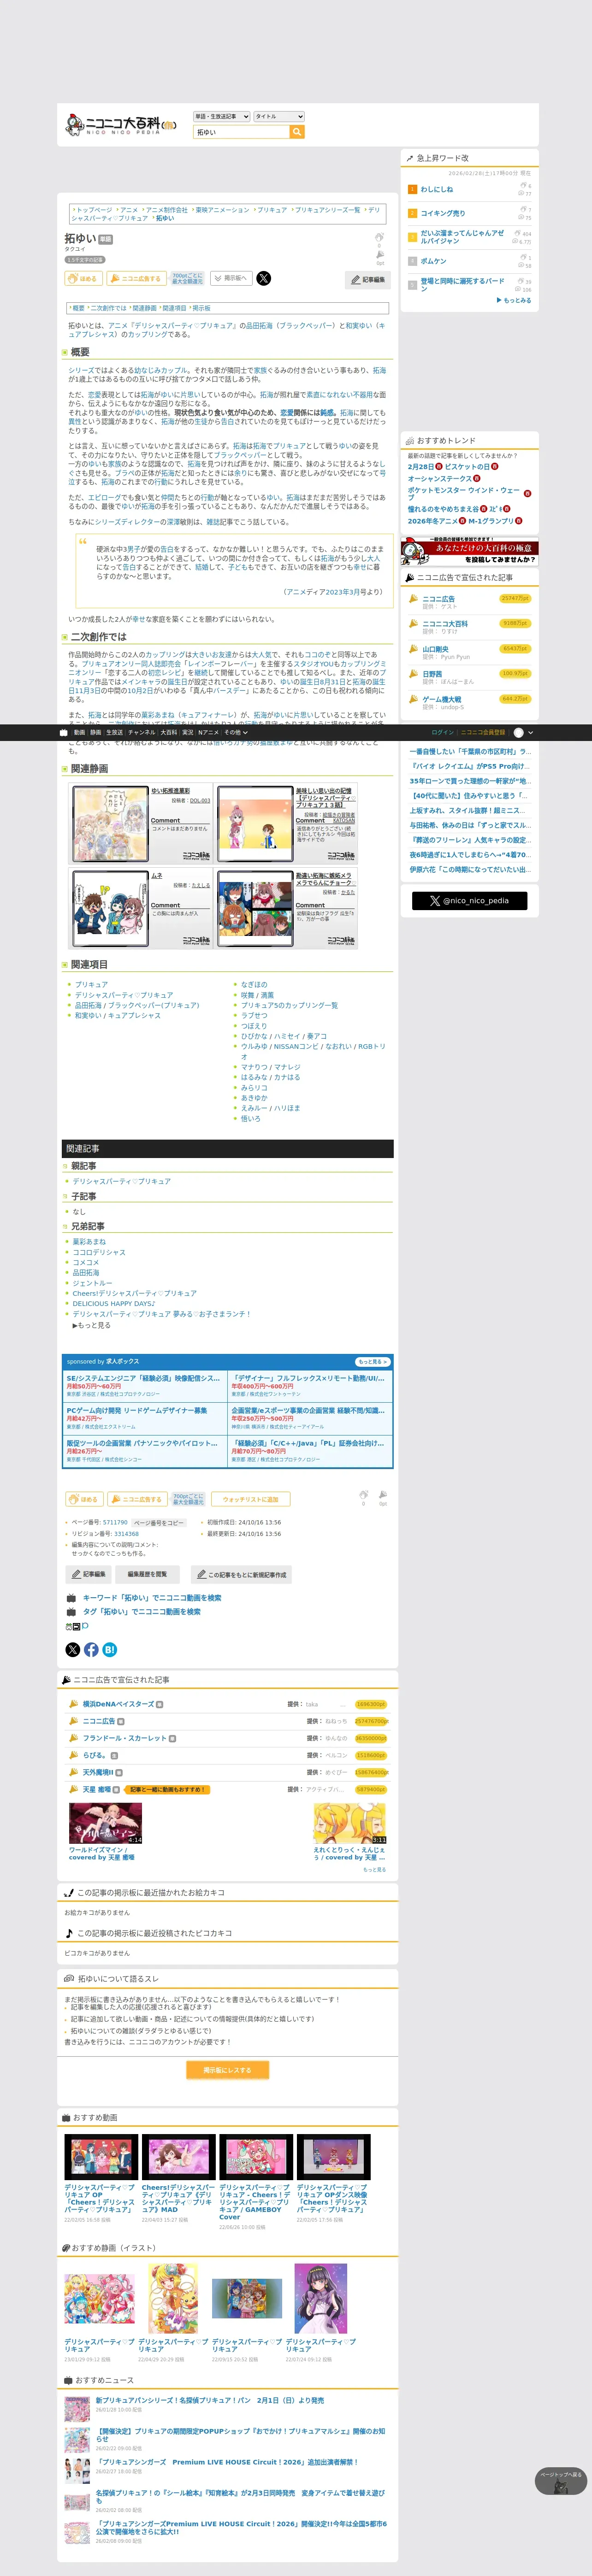Open the タイトル search-type dropdown
Screen dimensions: 592x2576
pyautogui.click(x=278, y=116)
